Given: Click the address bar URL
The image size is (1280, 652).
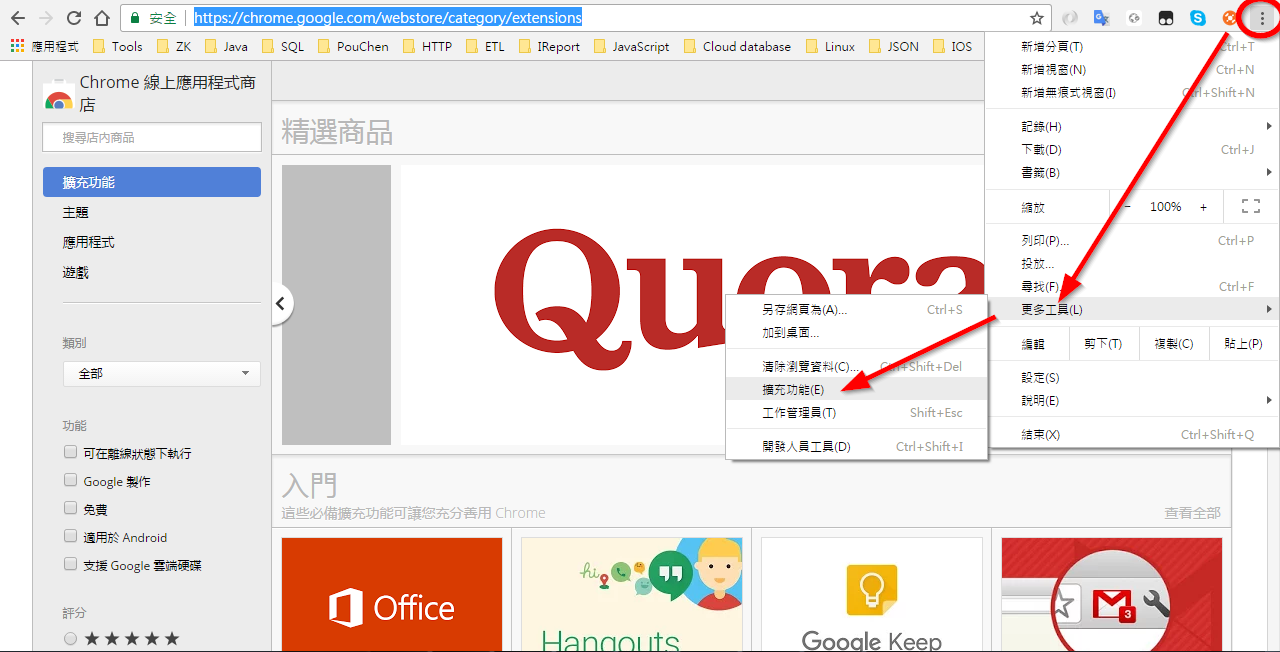Looking at the screenshot, I should pos(388,18).
